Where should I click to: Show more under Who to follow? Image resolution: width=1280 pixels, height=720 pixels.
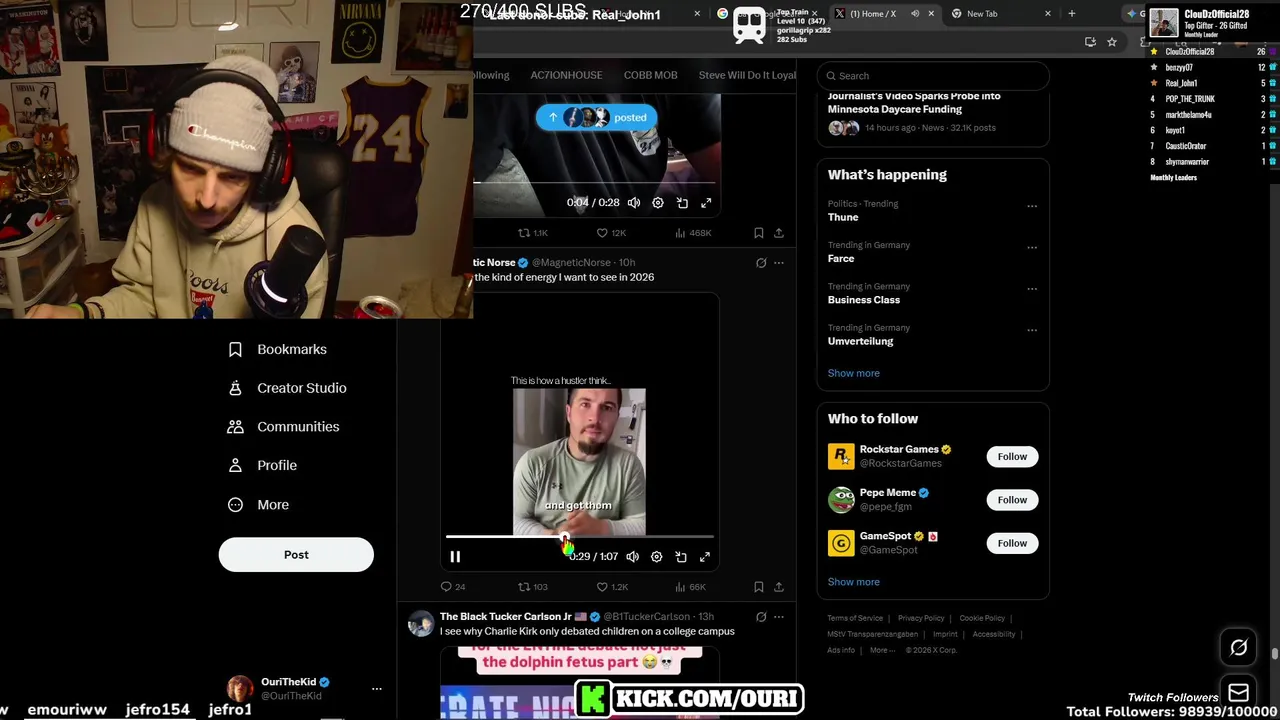[x=854, y=582]
